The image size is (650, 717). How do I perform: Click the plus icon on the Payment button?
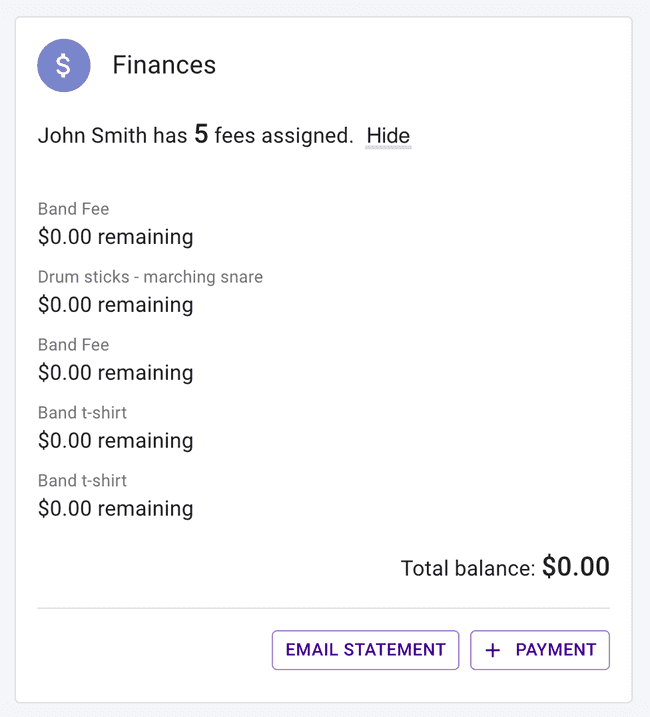[492, 650]
